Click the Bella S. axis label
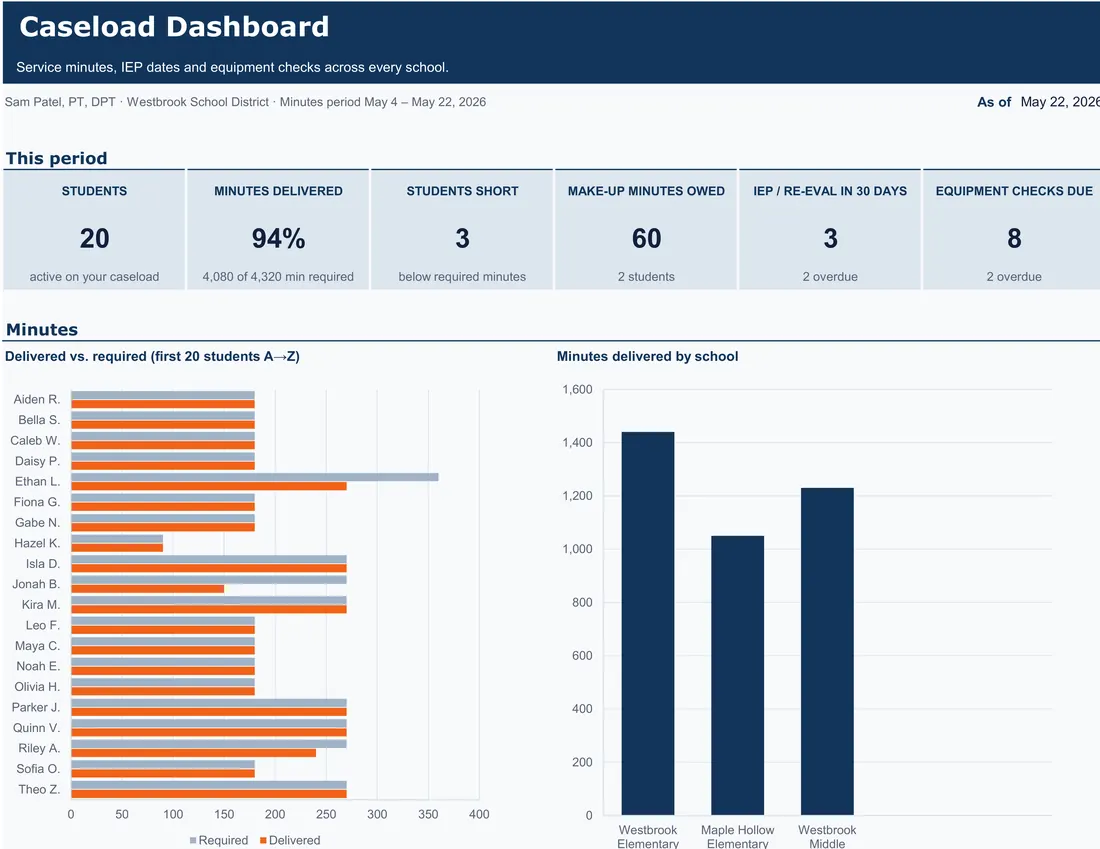Screen dimensions: 1100x849 (x=39, y=420)
